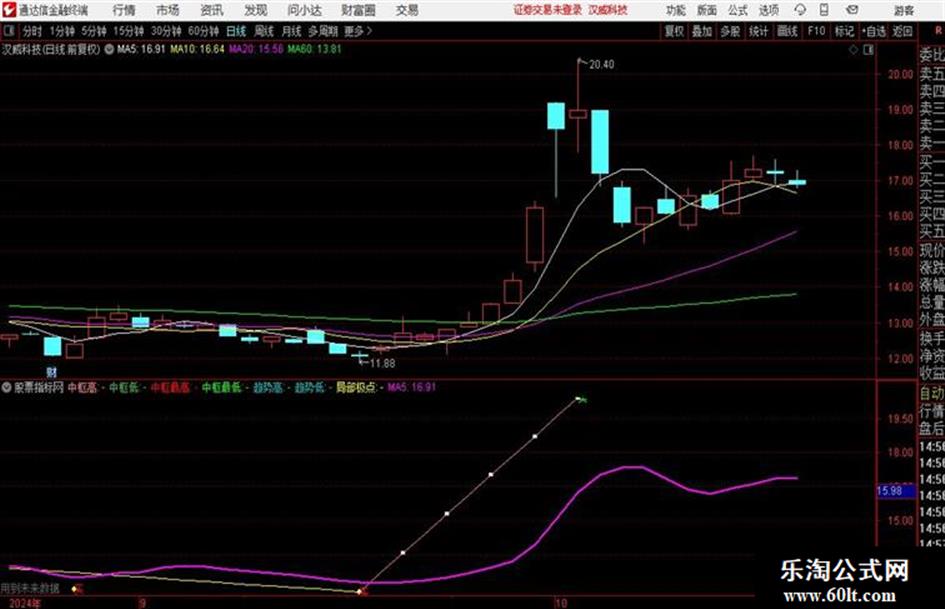The height and width of the screenshot is (609, 945).
Task: Open the 问小达 menu
Action: pos(304,10)
